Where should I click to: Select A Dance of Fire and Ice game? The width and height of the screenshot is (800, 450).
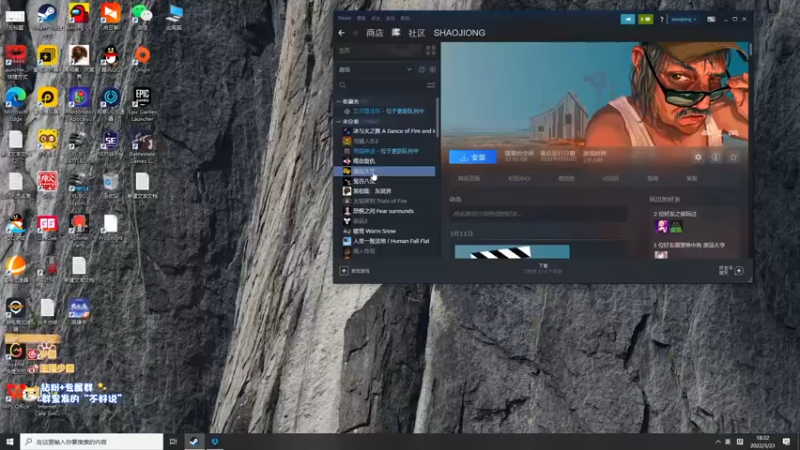(389, 131)
